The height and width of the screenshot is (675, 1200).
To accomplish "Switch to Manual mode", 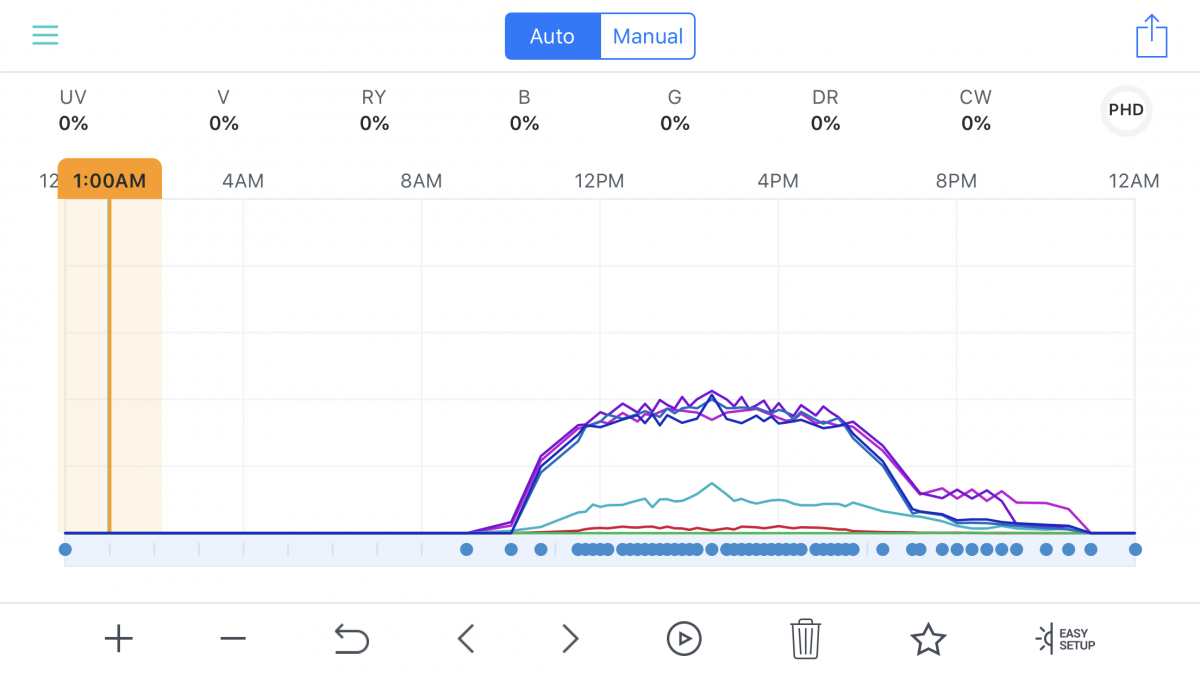I will (648, 36).
